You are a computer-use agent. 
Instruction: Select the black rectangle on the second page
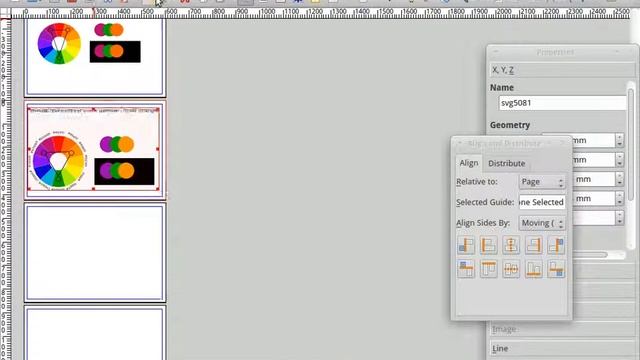pyautogui.click(x=124, y=171)
